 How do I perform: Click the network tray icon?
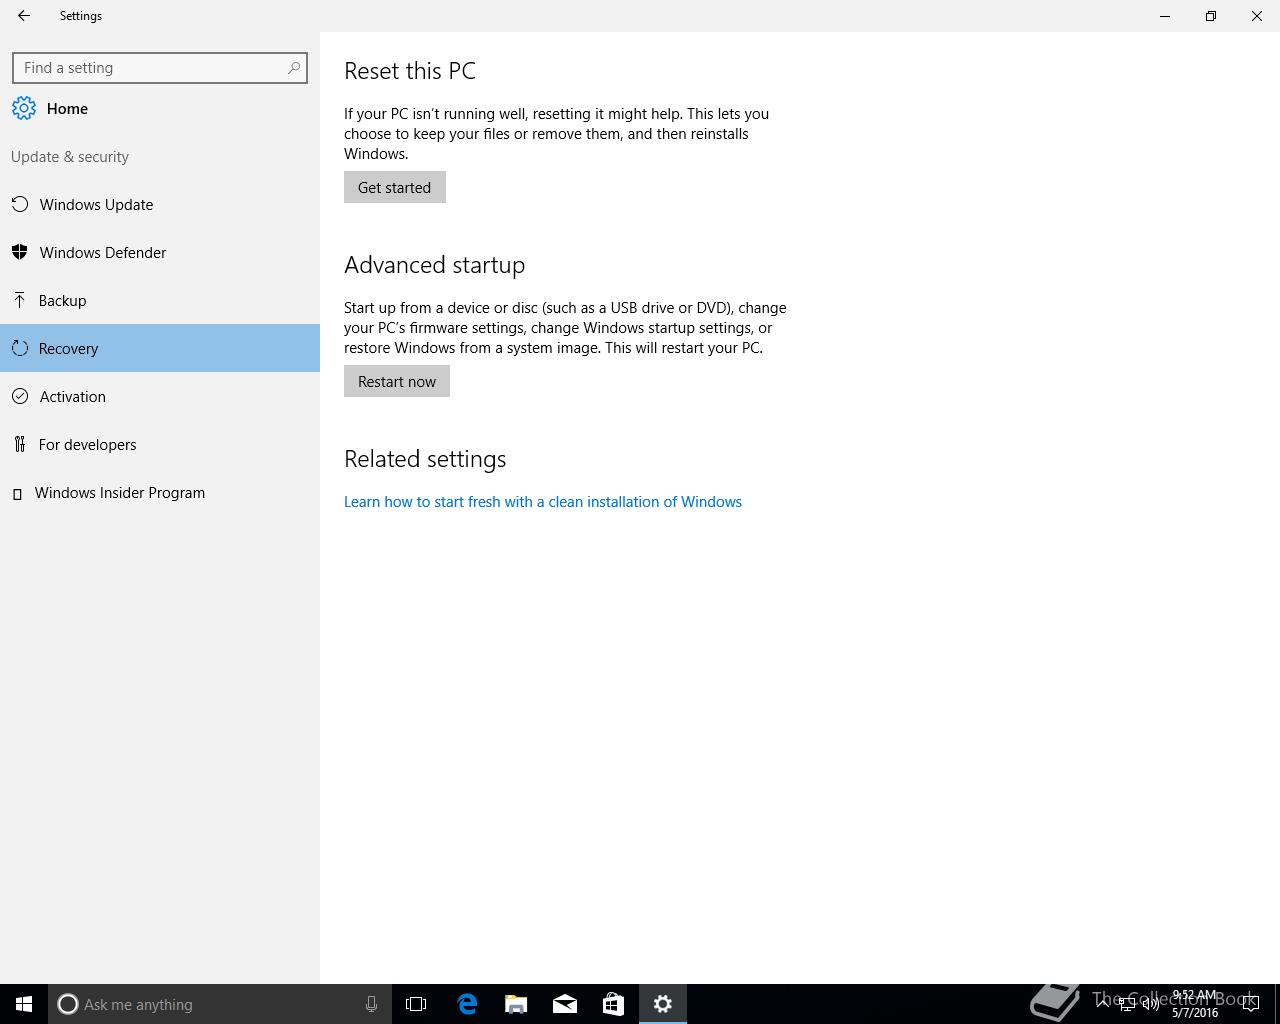pyautogui.click(x=1127, y=1004)
